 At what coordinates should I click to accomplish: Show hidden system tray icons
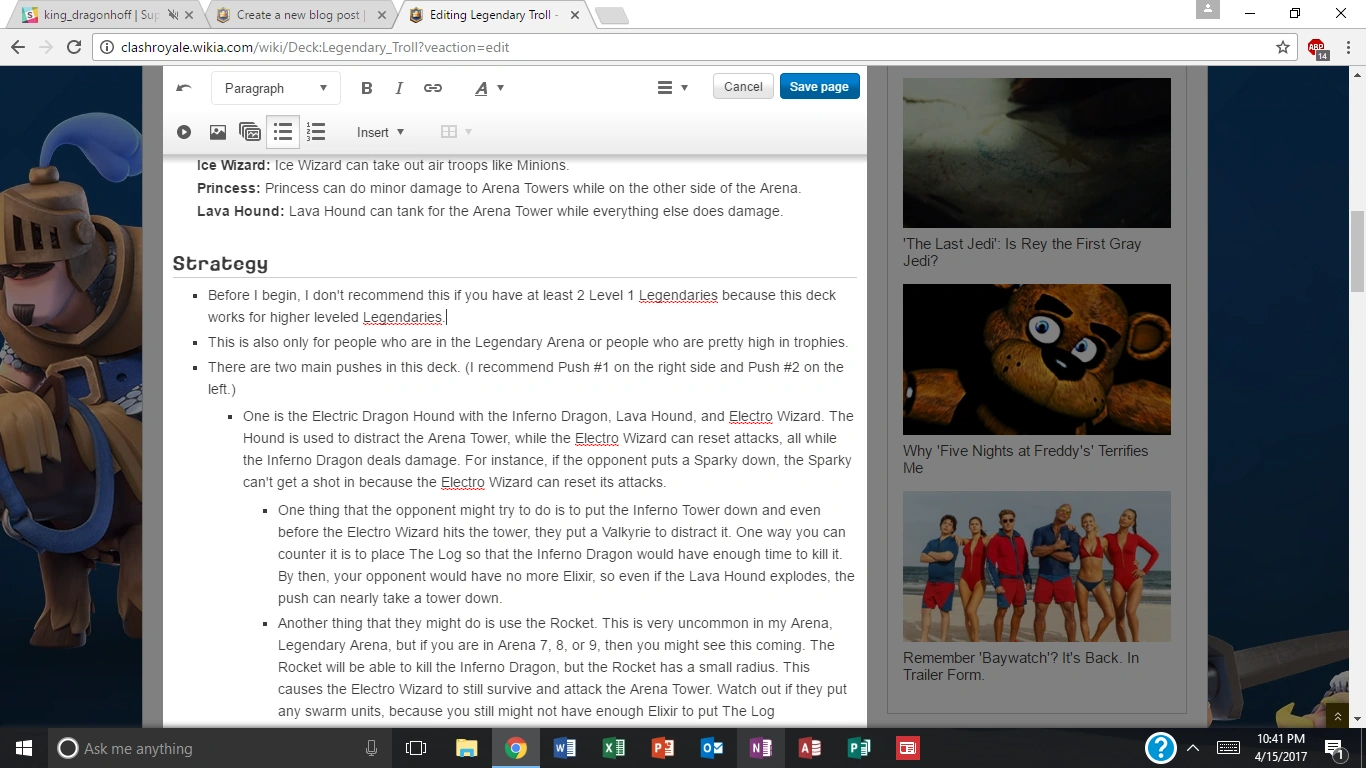coord(1193,748)
